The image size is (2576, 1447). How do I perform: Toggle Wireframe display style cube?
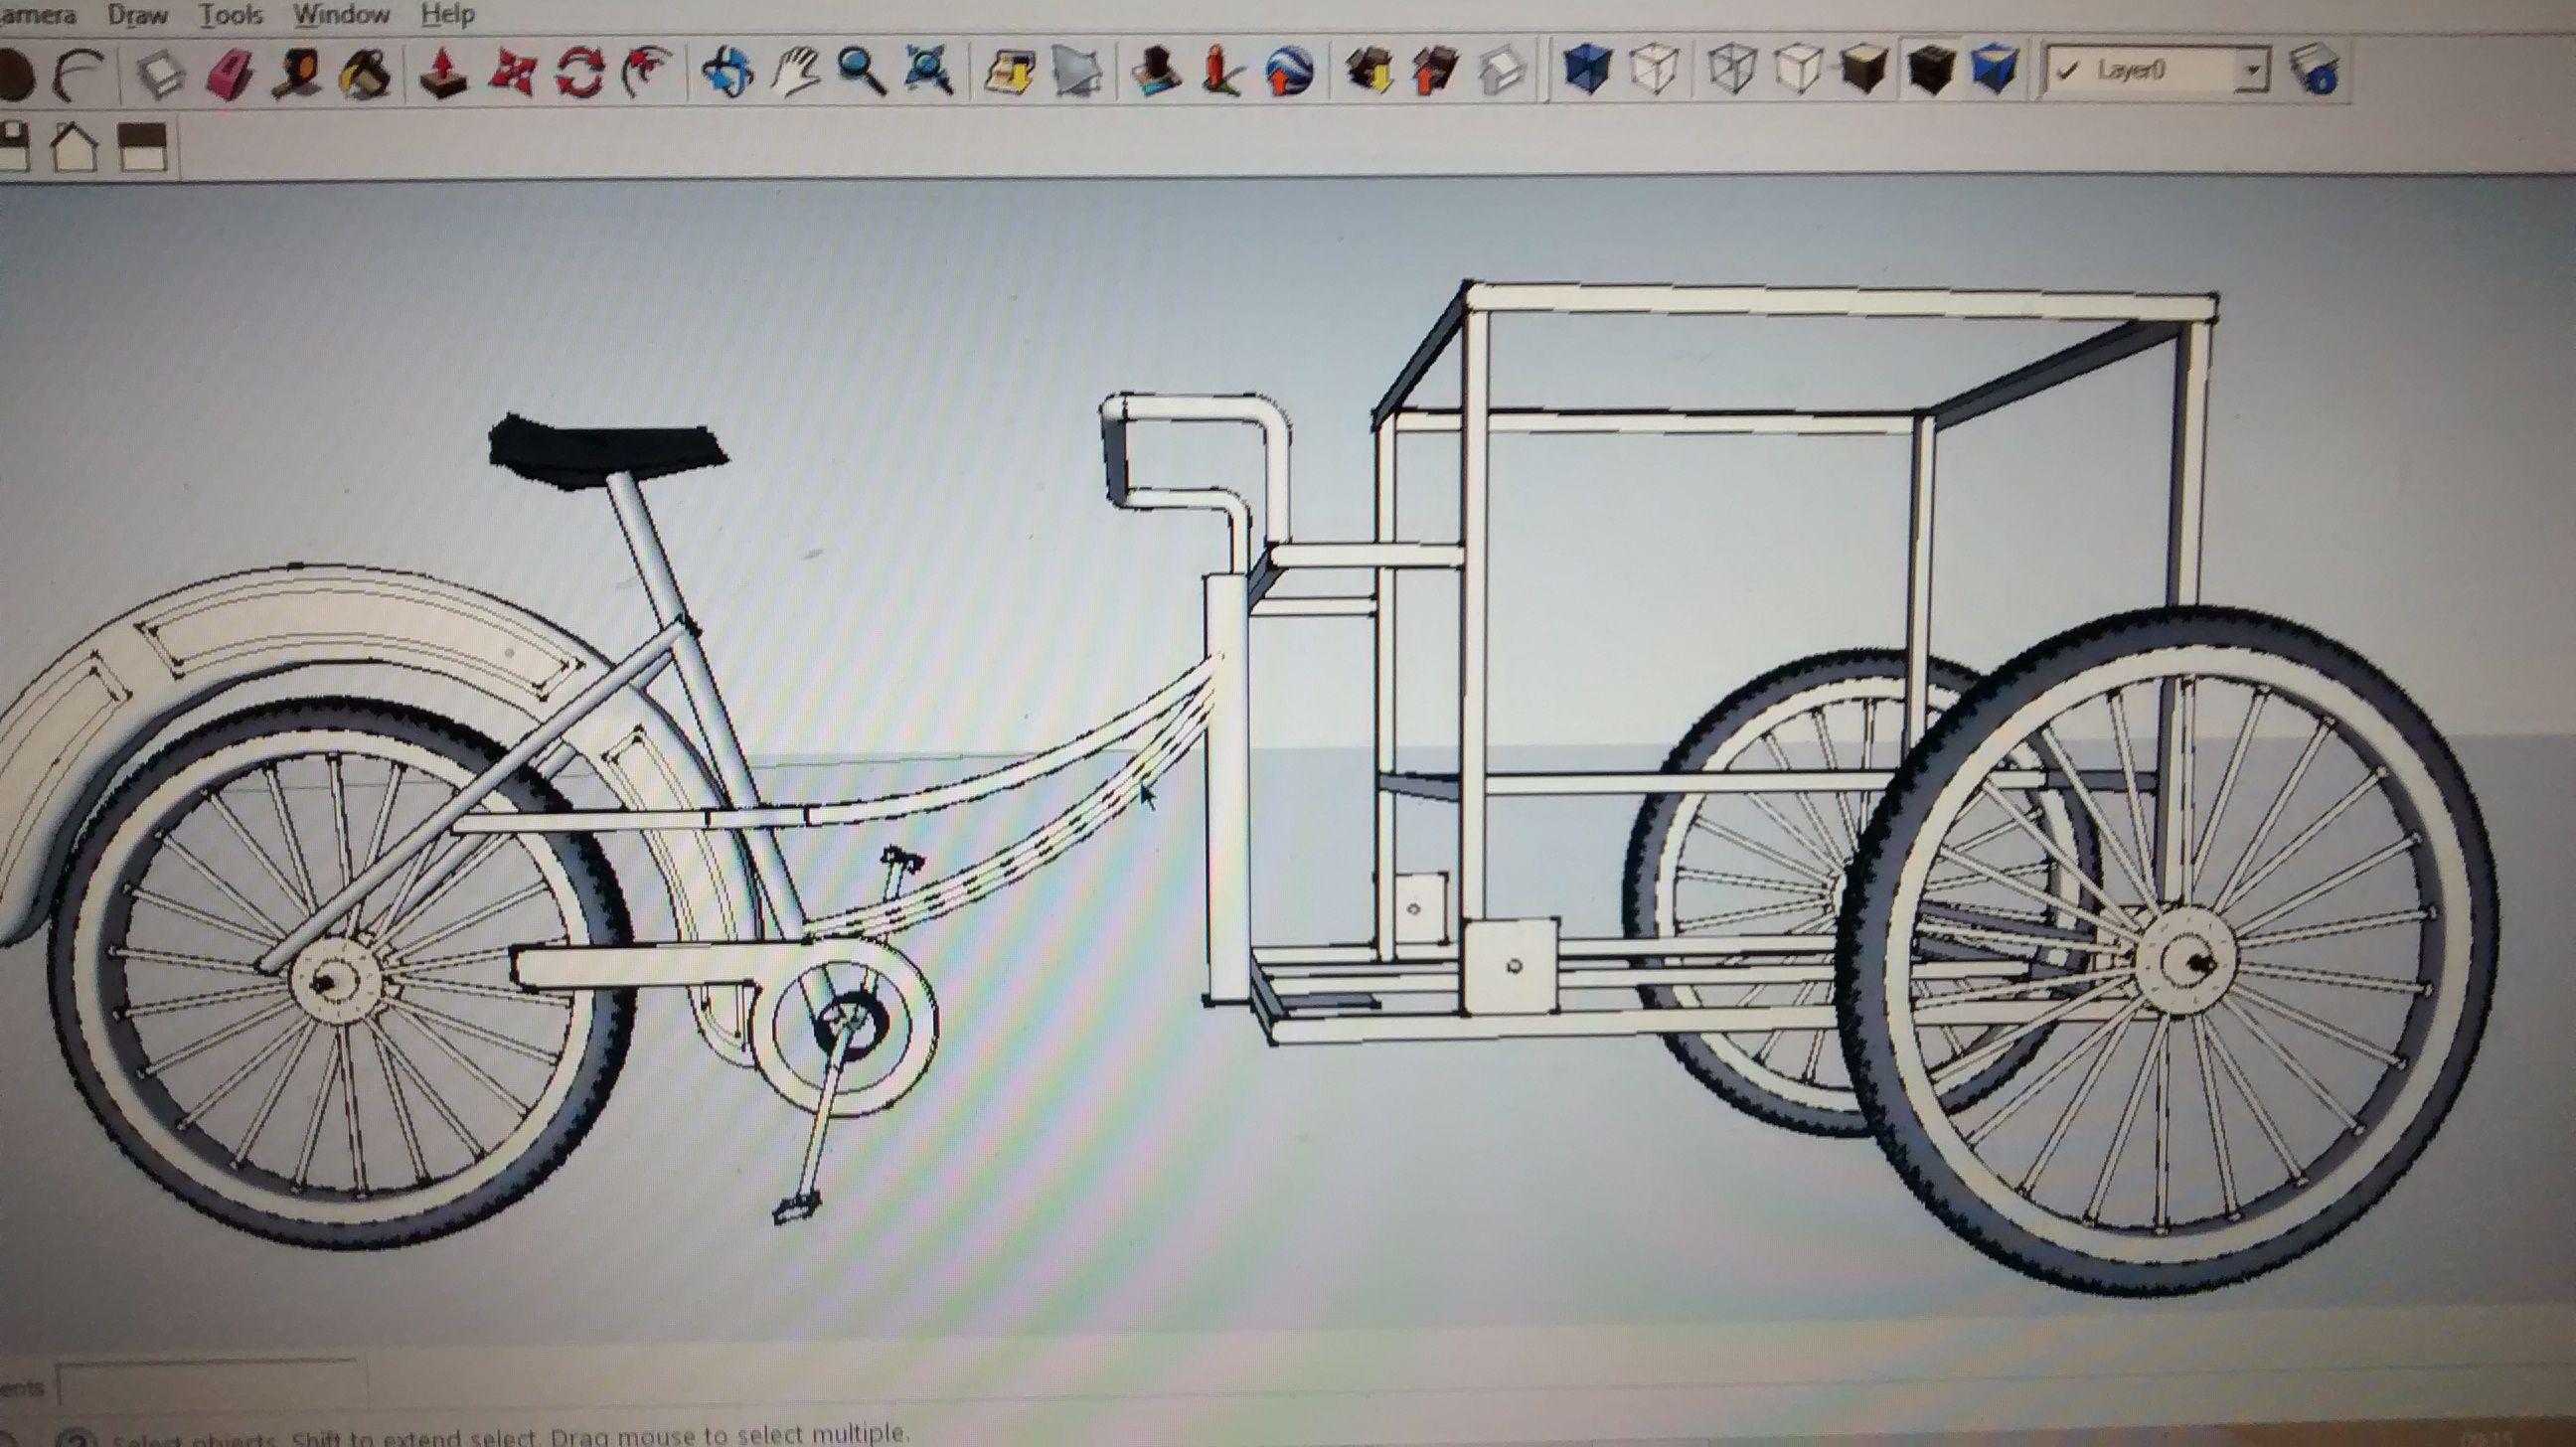click(1732, 71)
